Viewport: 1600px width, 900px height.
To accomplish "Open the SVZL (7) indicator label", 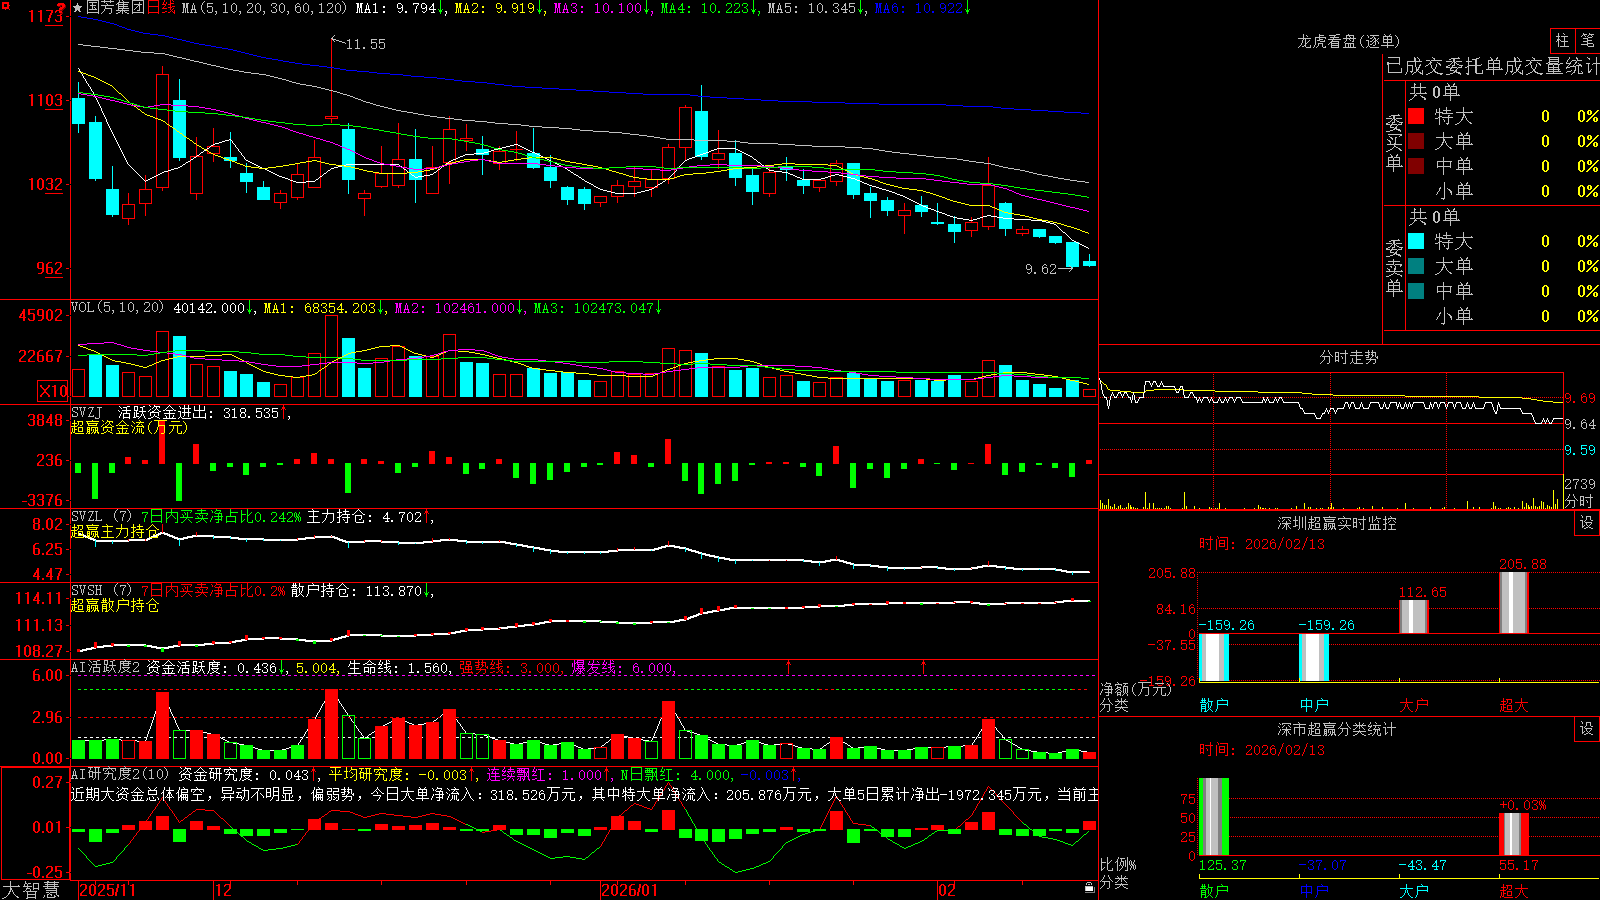I will tap(101, 516).
